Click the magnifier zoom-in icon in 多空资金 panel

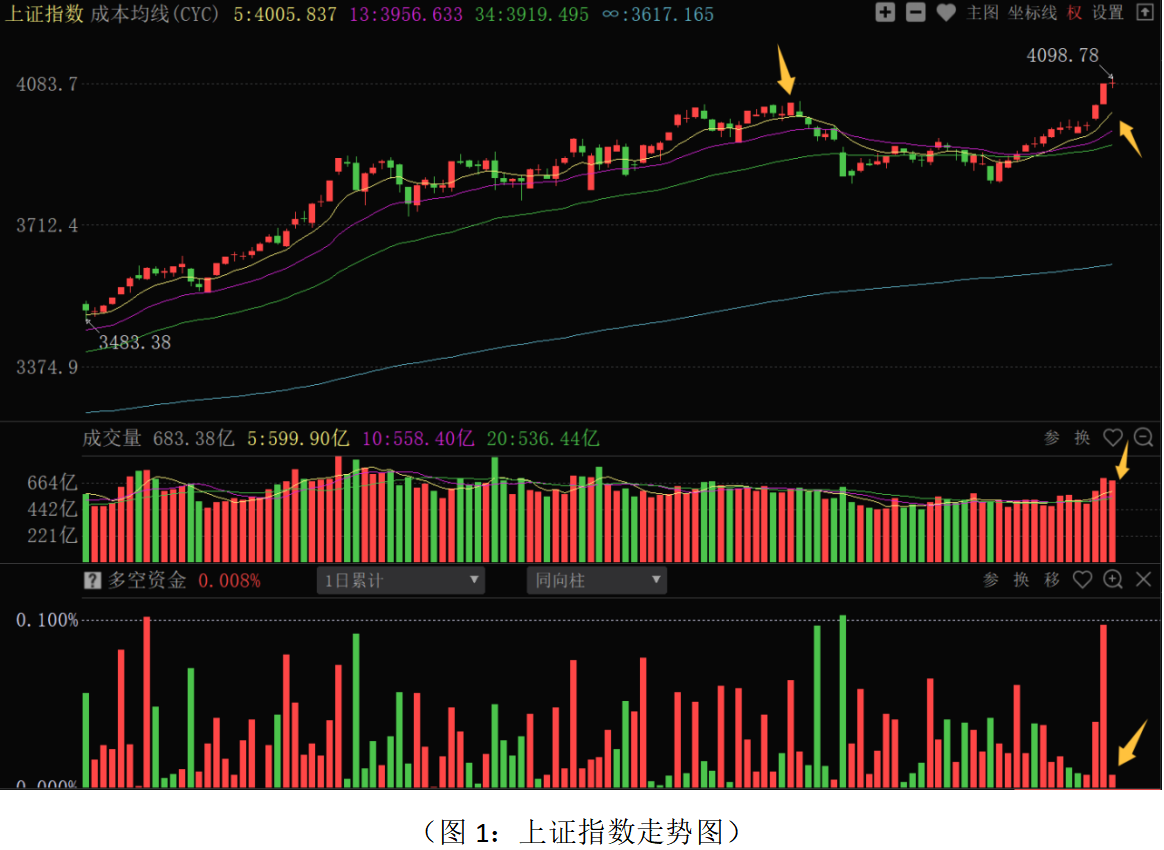(1113, 579)
